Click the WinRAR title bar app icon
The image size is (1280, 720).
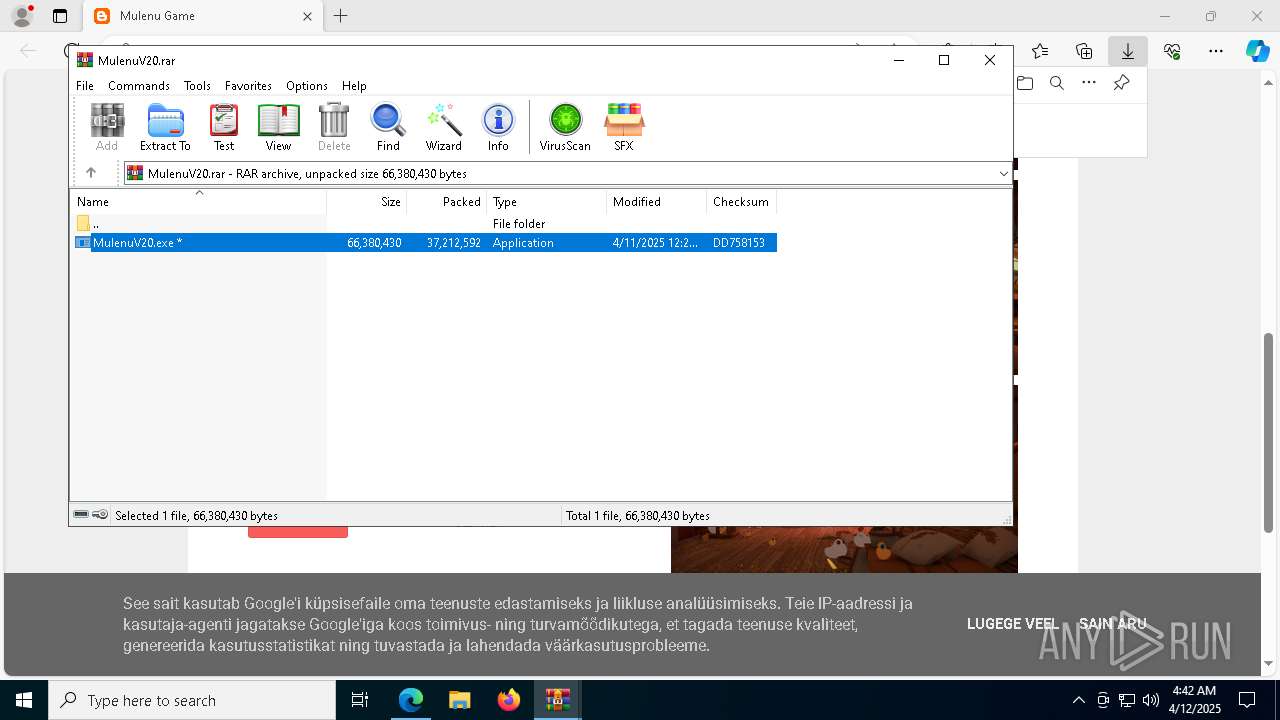pos(85,60)
